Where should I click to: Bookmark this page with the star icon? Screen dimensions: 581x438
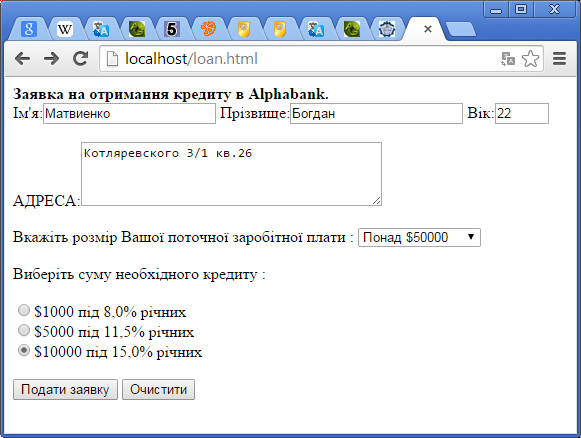(x=530, y=59)
